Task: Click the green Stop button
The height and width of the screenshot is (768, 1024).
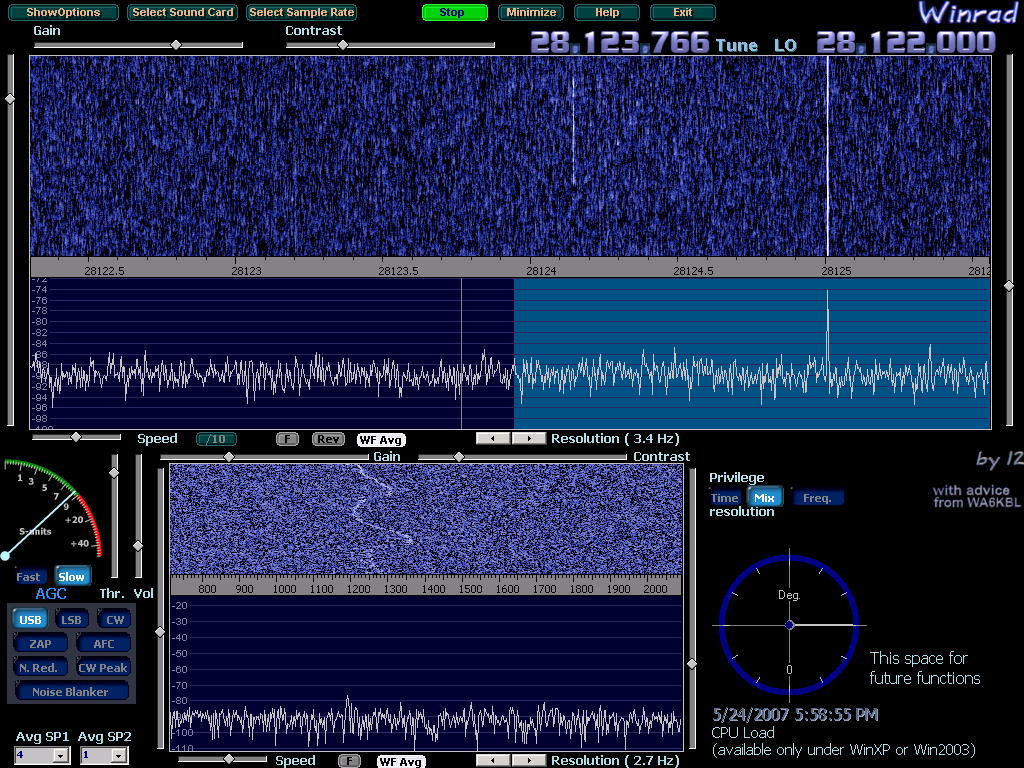Action: [454, 13]
